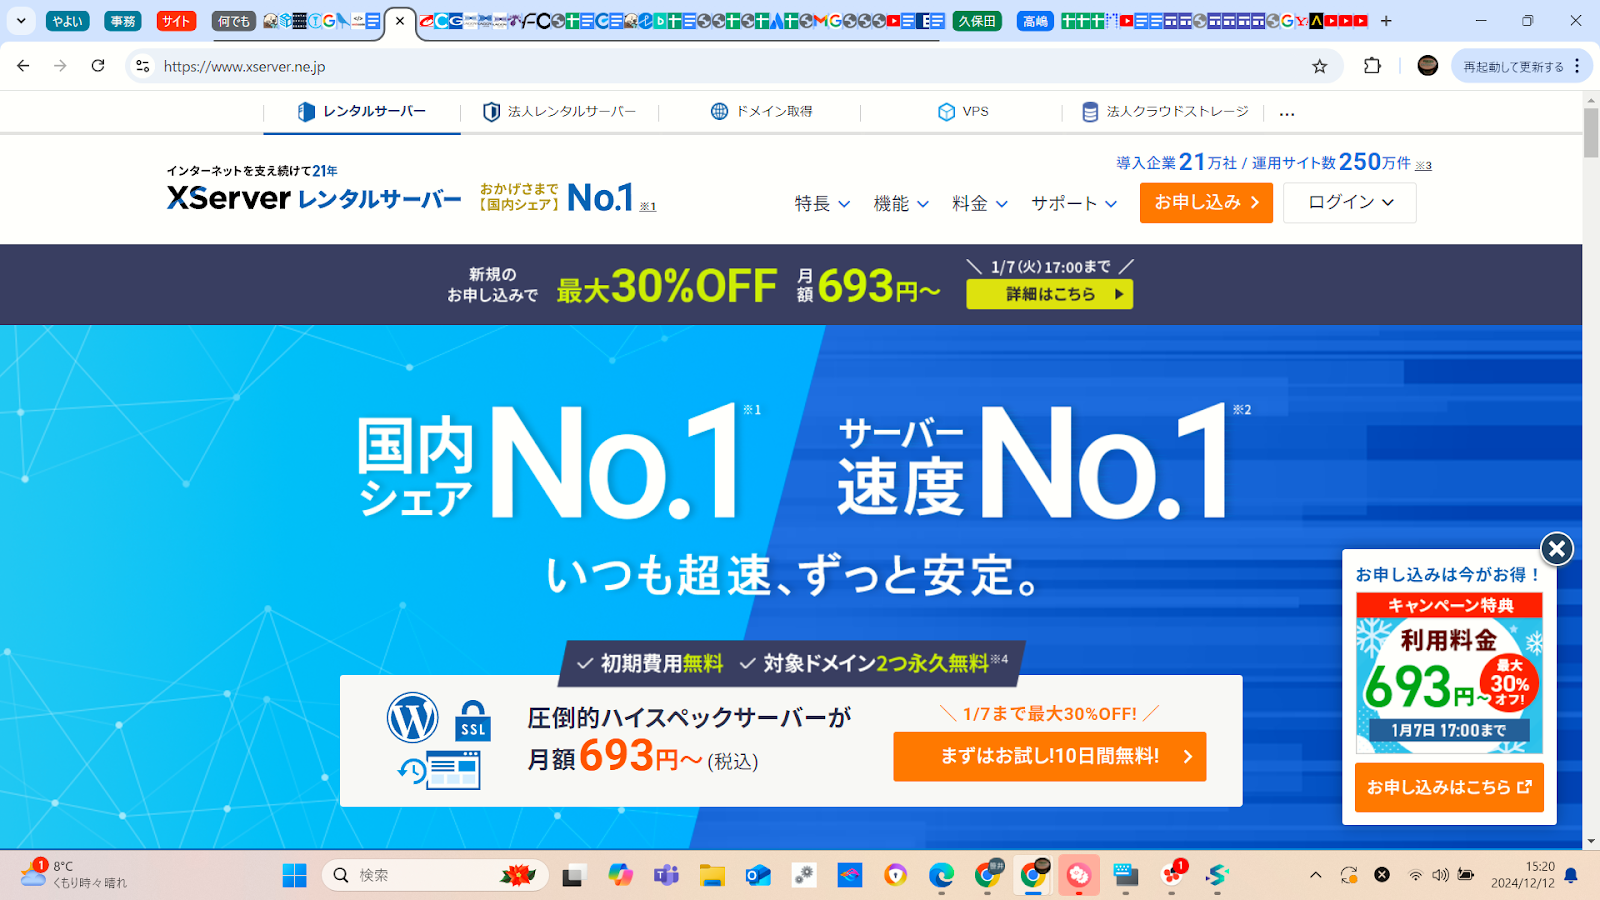Image resolution: width=1600 pixels, height=900 pixels.
Task: Open the volume speaker icon
Action: (x=1440, y=876)
